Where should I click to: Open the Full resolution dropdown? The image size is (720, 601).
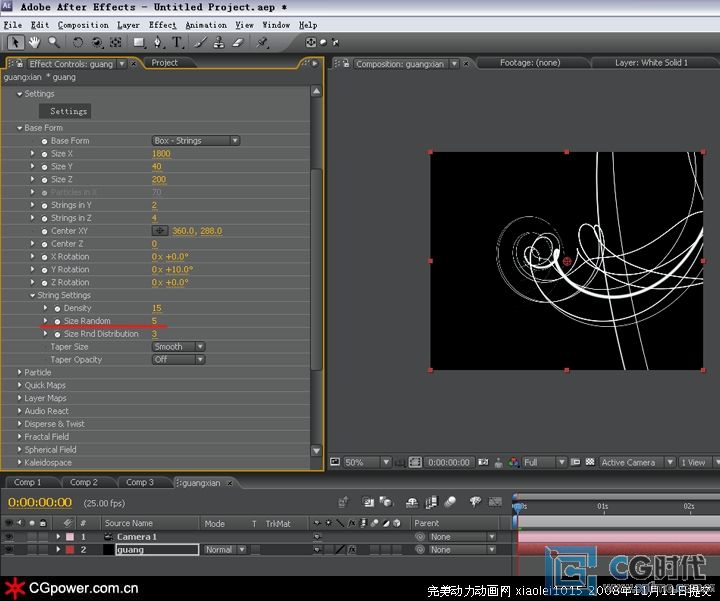tap(544, 462)
